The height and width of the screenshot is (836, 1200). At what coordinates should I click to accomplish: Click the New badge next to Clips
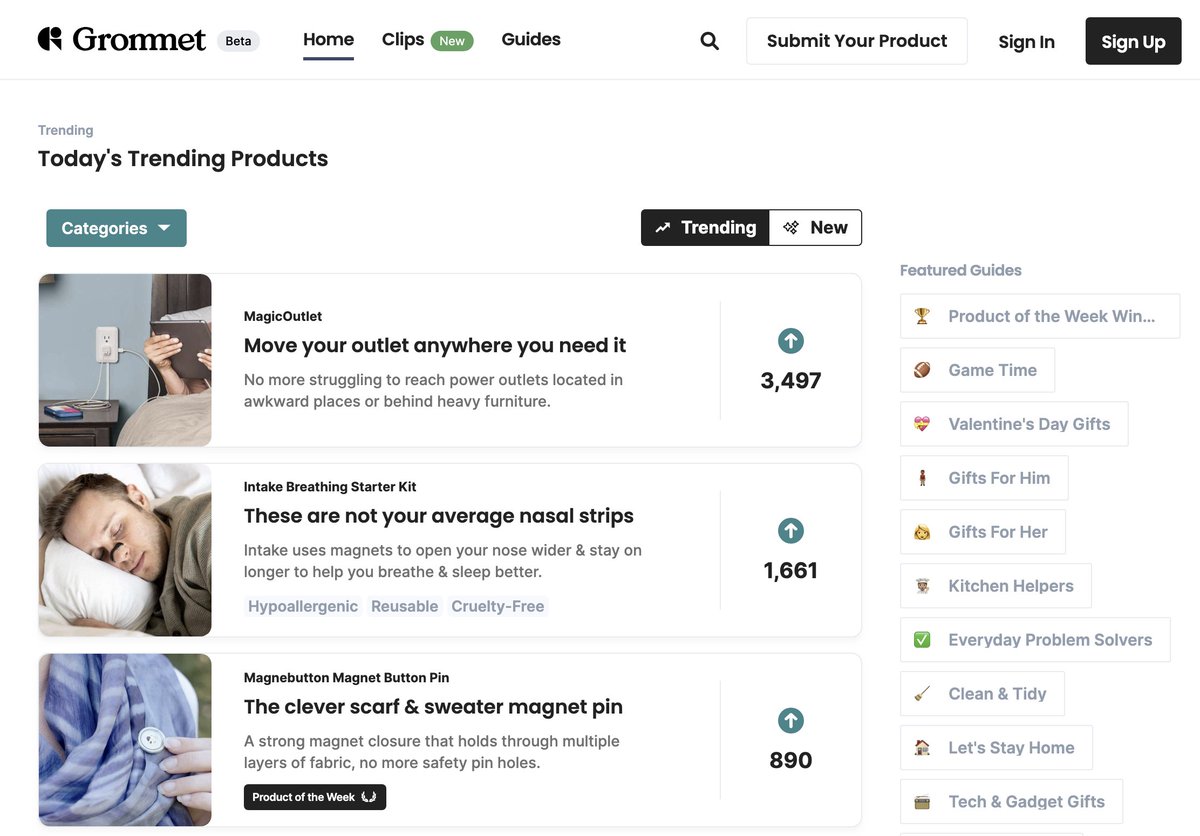(x=452, y=41)
